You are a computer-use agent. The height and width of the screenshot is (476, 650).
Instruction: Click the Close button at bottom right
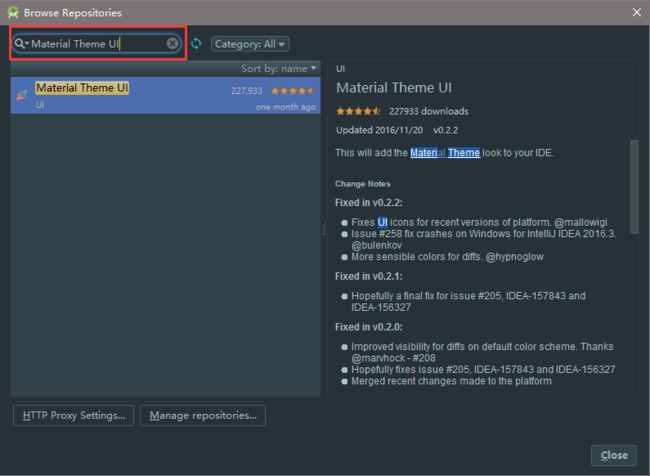tap(614, 455)
